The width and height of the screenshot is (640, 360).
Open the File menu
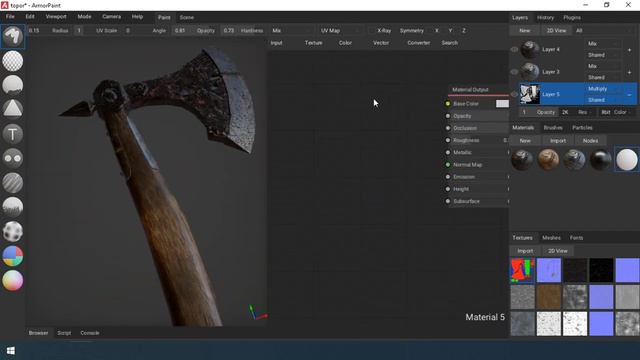pyautogui.click(x=10, y=17)
